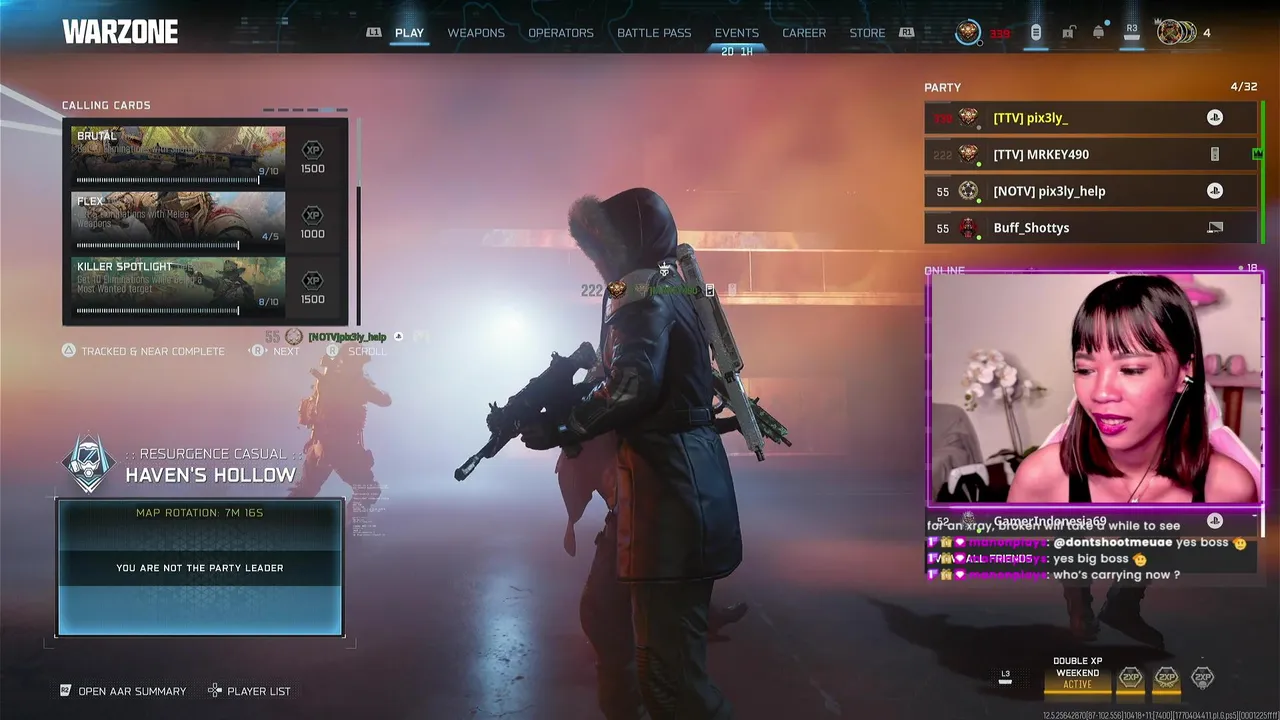
Task: Click the NEXT calling cards prompt
Action: coord(275,351)
